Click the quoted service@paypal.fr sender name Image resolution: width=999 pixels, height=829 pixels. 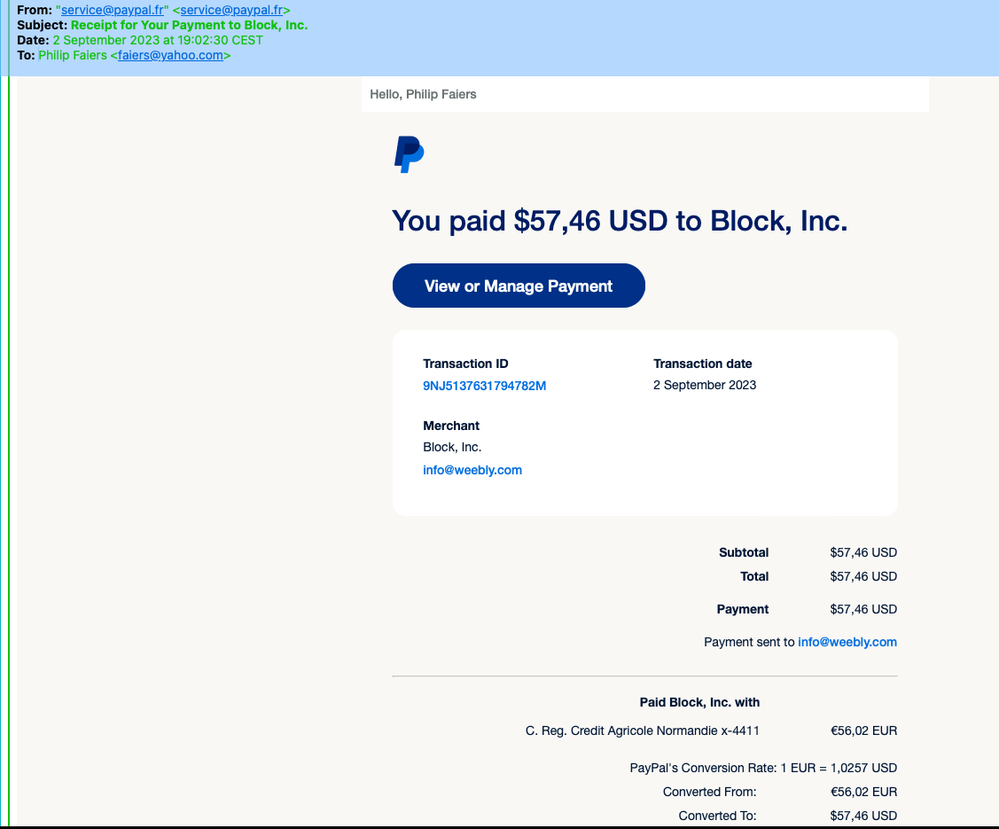[111, 10]
